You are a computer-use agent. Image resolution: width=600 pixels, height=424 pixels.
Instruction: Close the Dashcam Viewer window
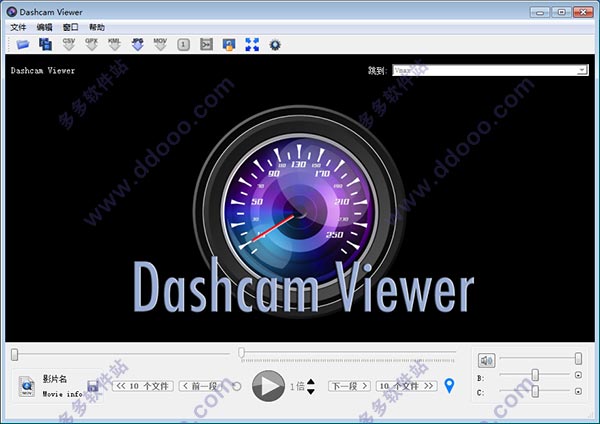(583, 12)
